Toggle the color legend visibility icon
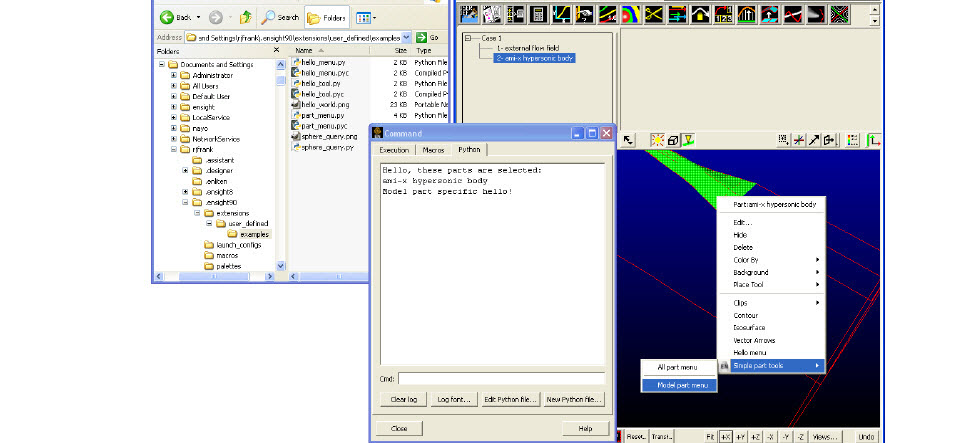 tap(853, 140)
